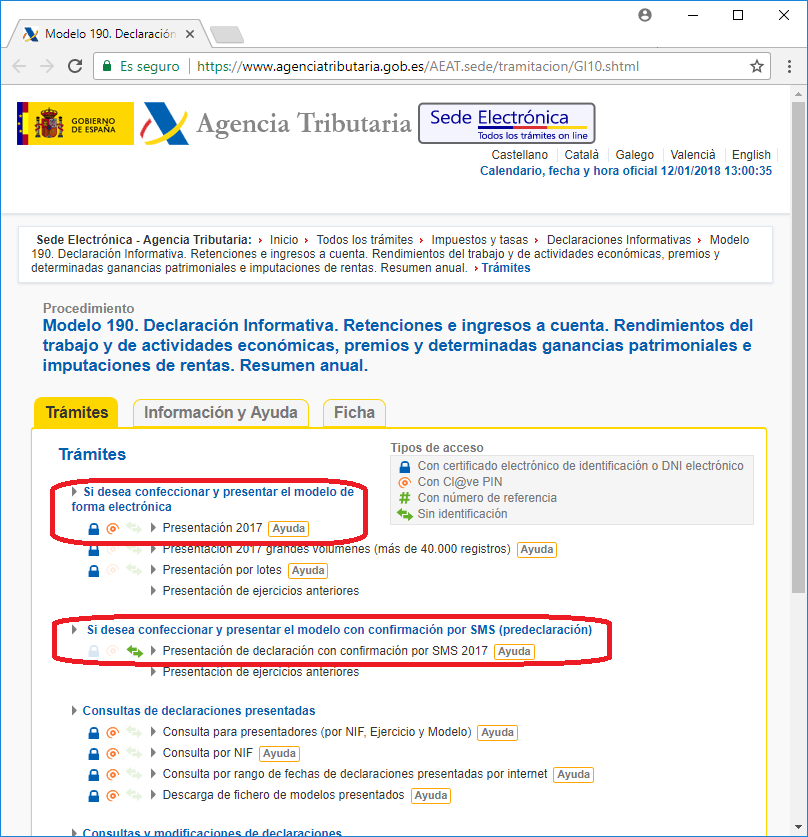Select the Modelo 190 browser tab
The image size is (808, 837).
109,34
